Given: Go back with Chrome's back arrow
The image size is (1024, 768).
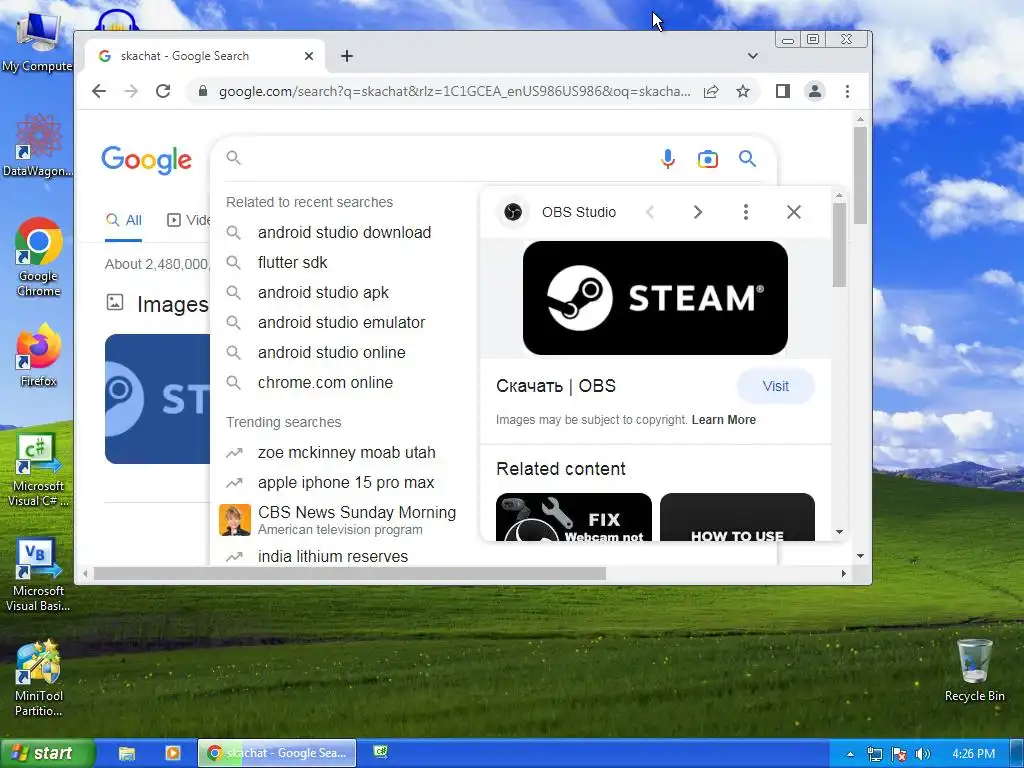Looking at the screenshot, I should tap(99, 91).
